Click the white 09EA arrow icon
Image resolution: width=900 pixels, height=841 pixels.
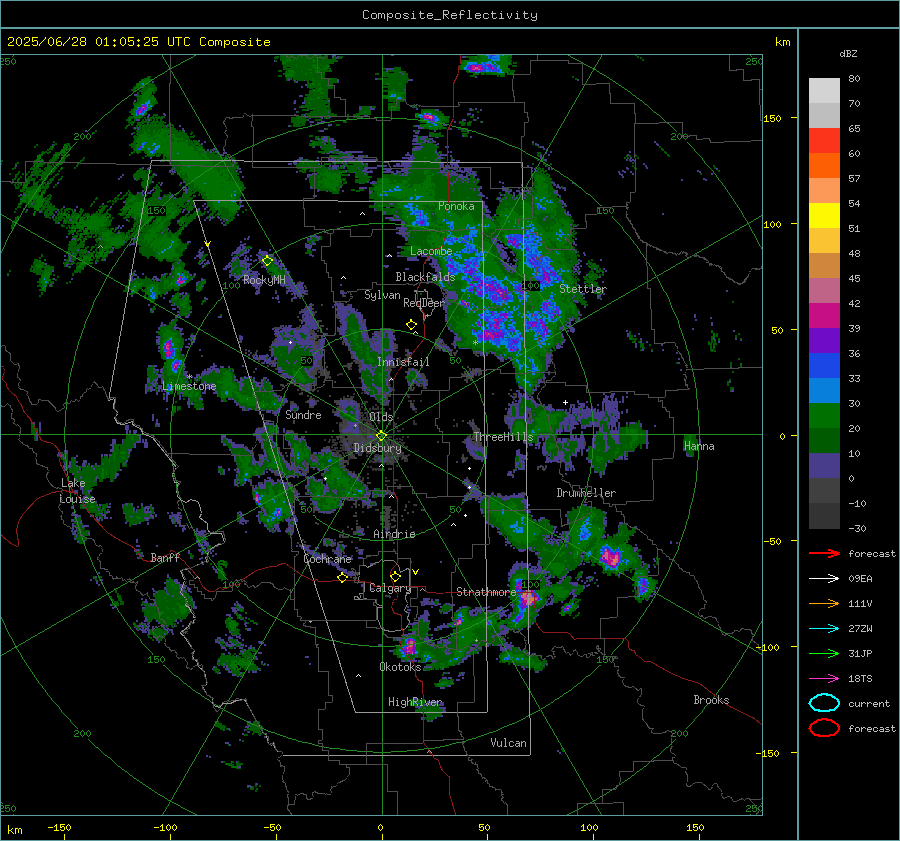824,579
